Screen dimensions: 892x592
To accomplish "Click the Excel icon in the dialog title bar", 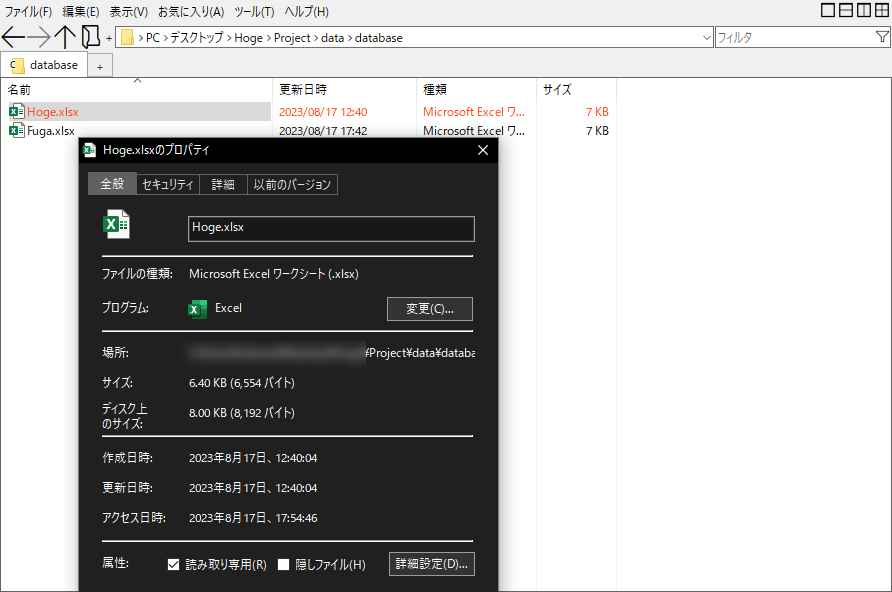I will pos(89,150).
